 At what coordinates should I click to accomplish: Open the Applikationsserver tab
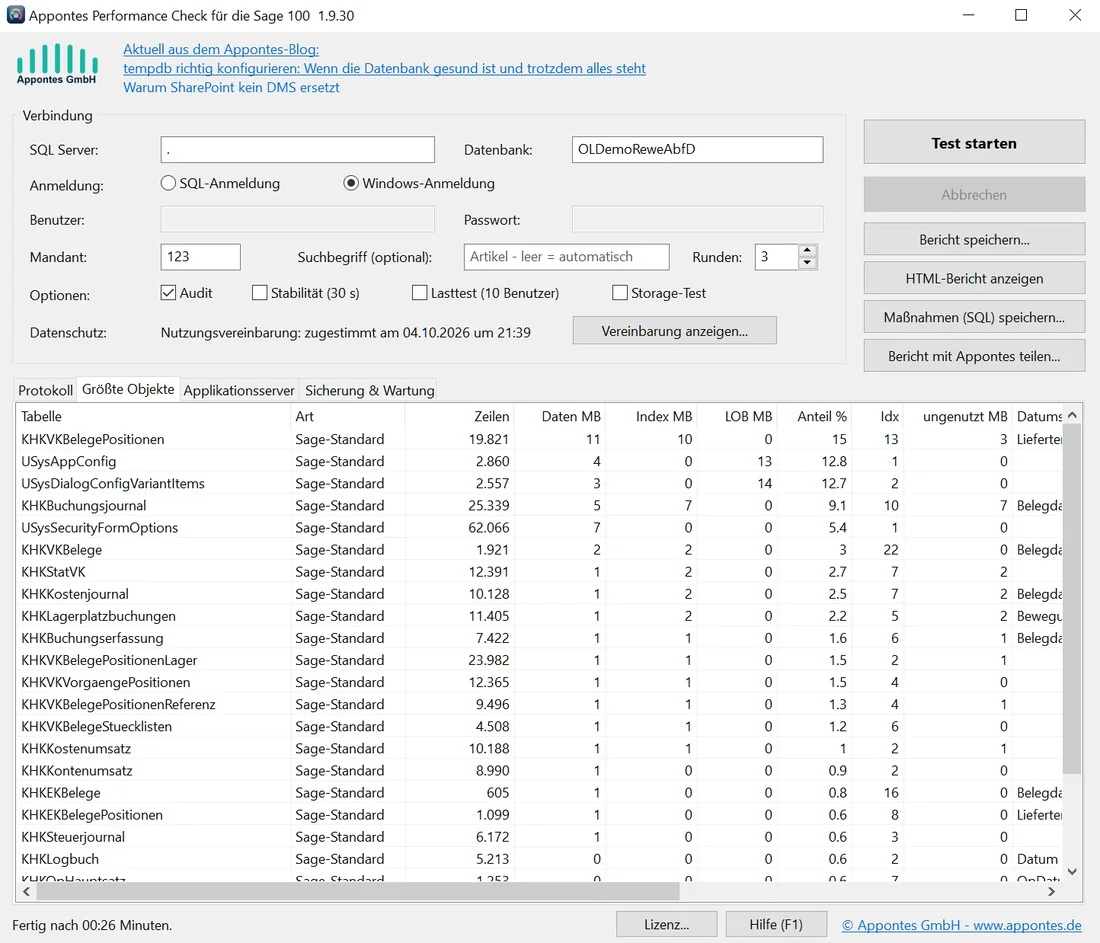point(239,390)
